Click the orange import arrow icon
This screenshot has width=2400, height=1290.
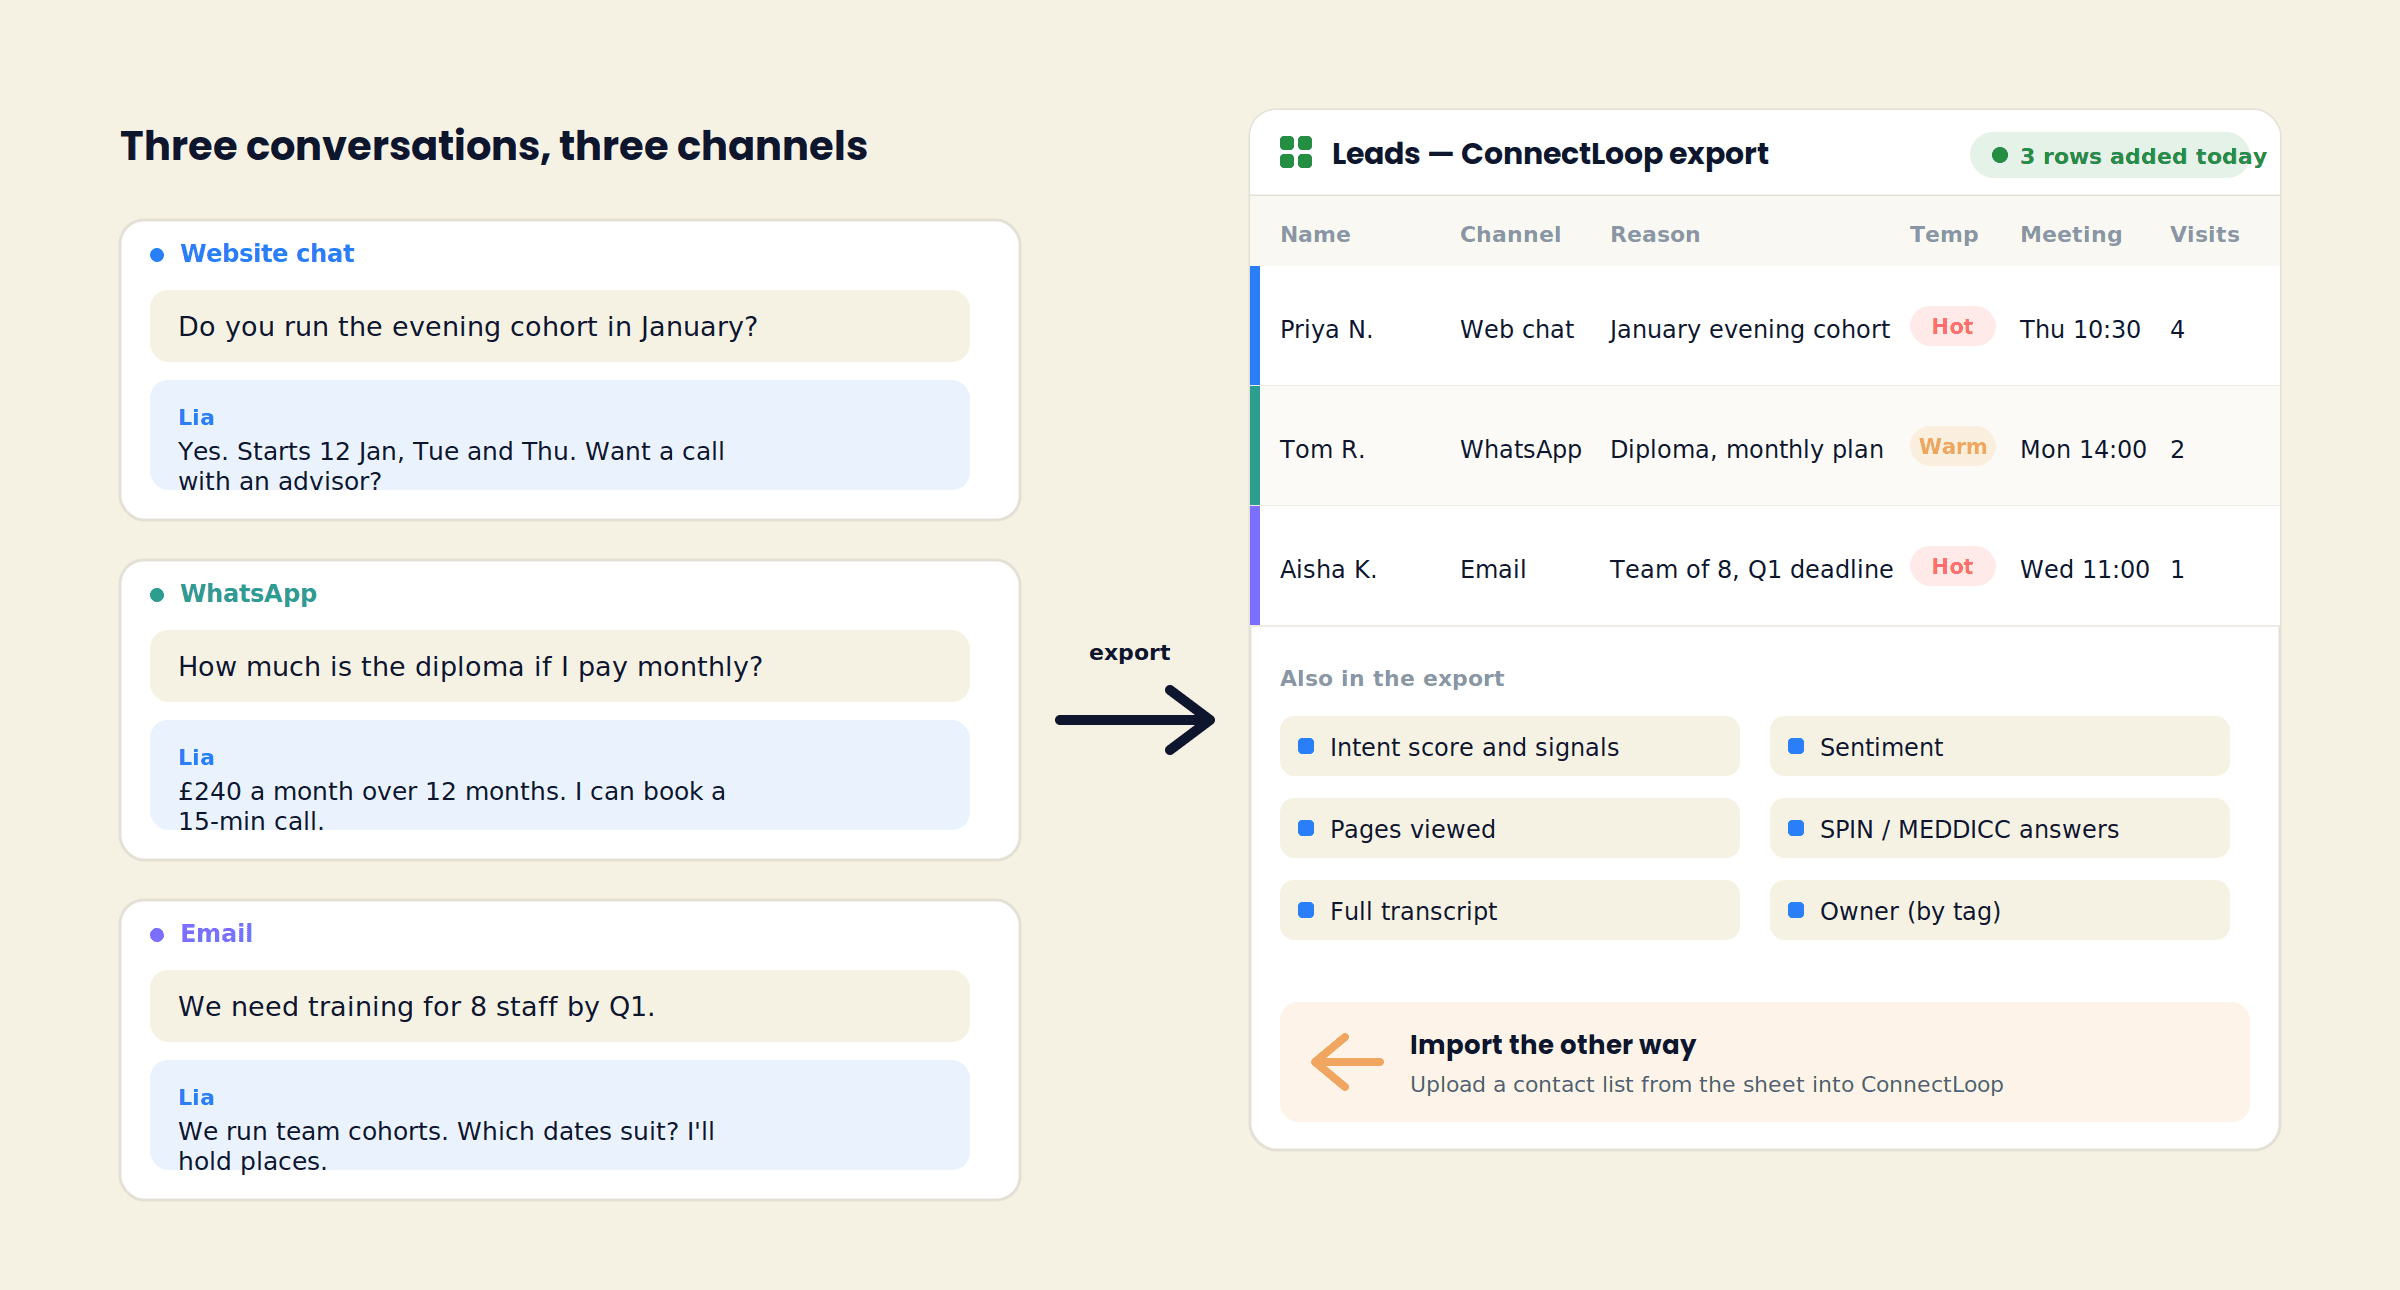[x=1347, y=1062]
